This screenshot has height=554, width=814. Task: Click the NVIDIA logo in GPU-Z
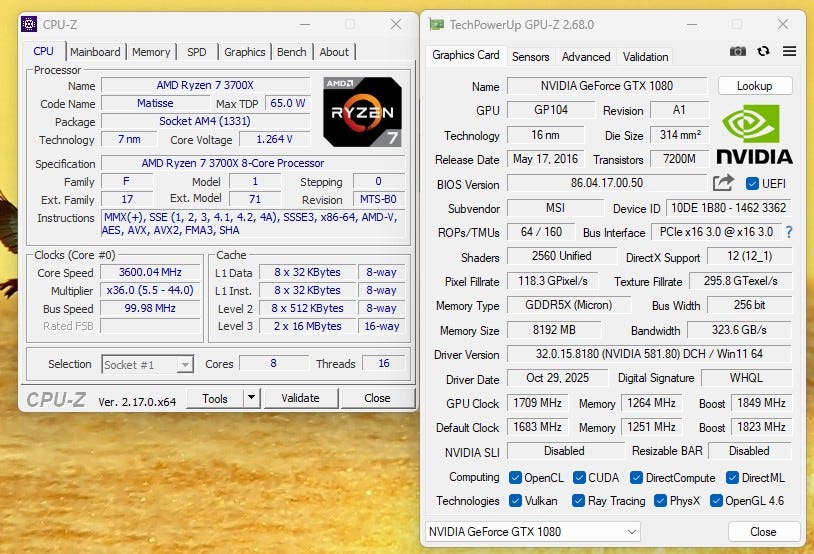[754, 133]
